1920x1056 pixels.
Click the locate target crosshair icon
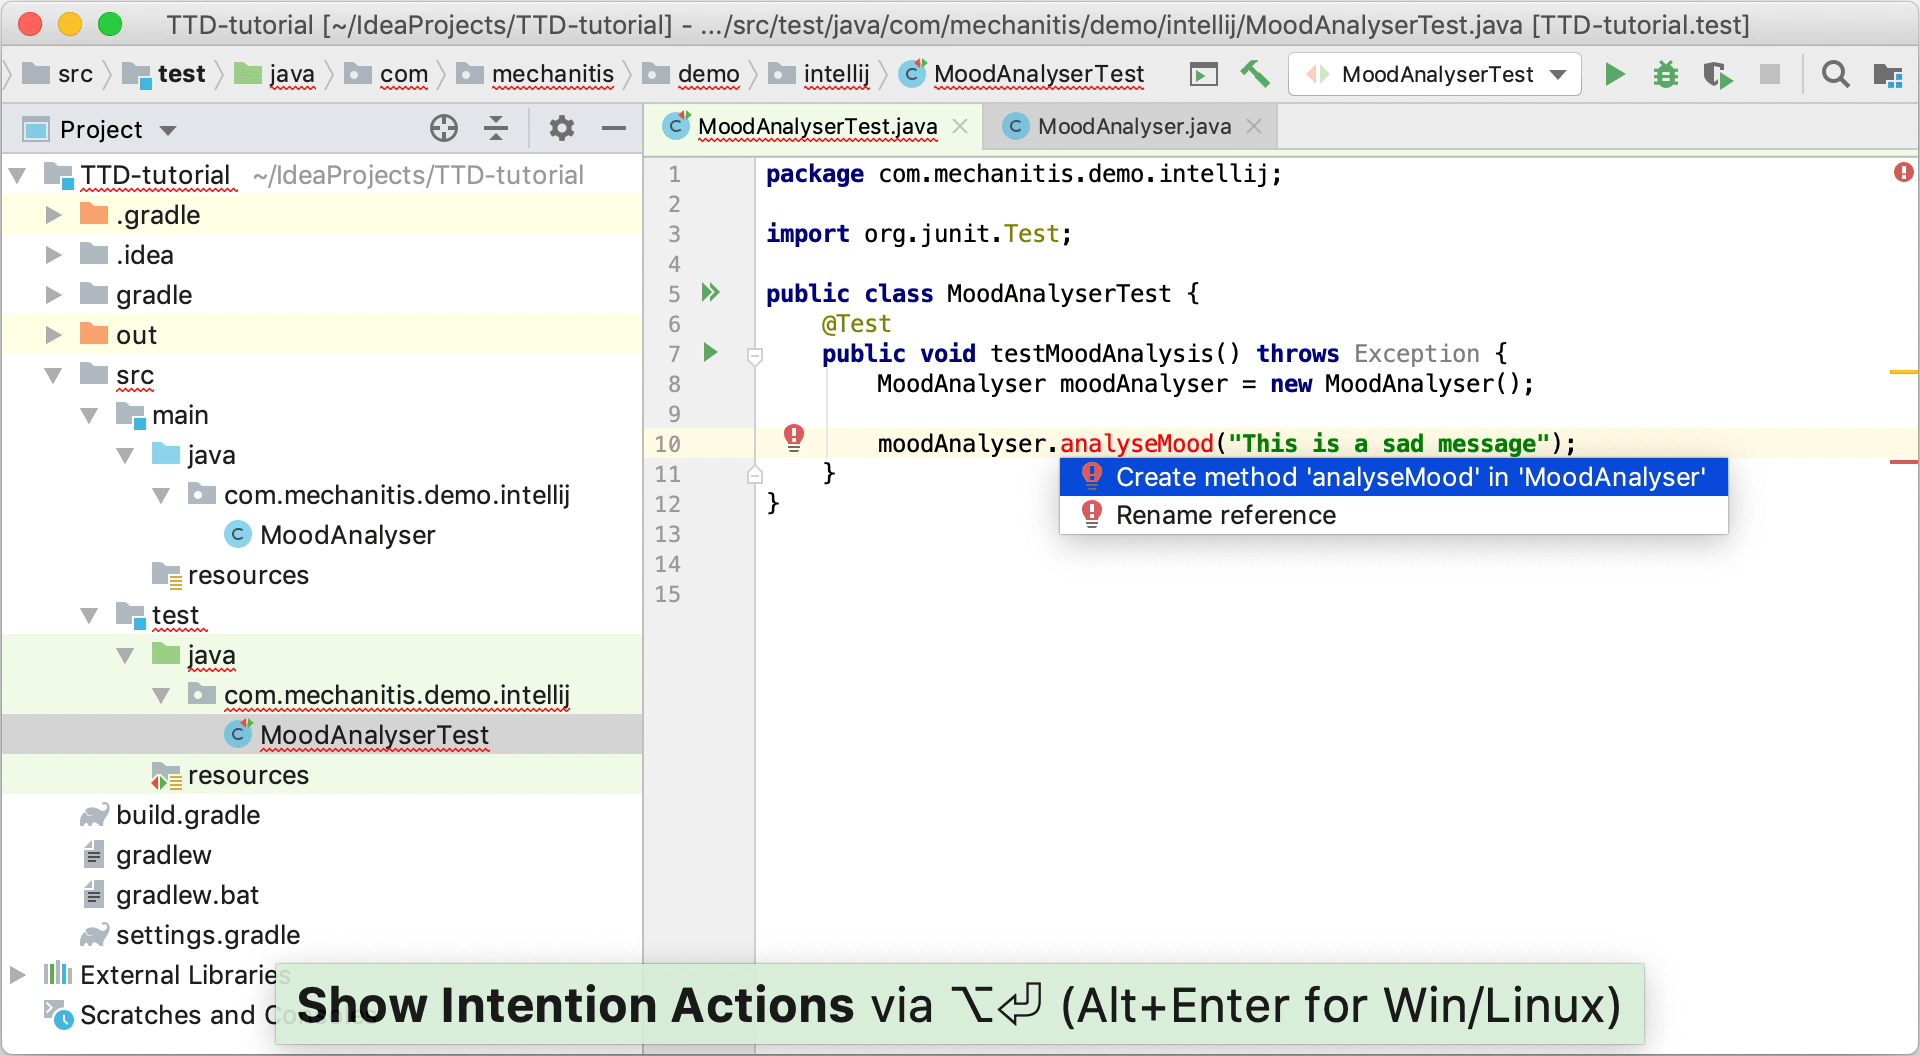pyautogui.click(x=444, y=128)
